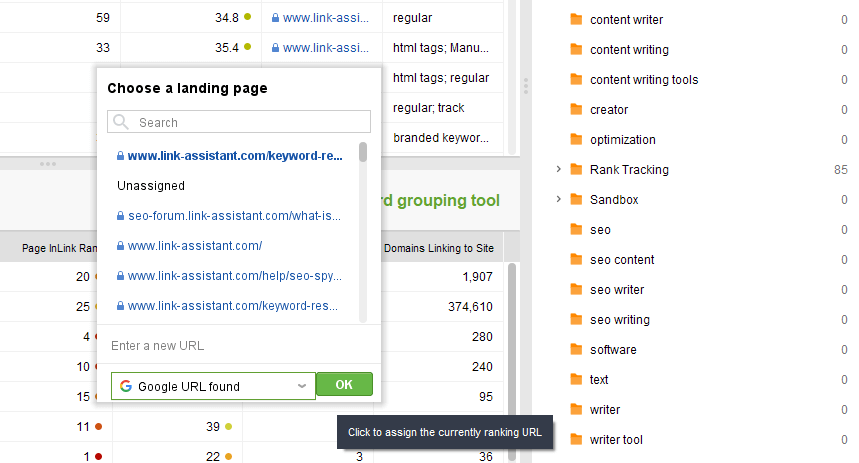Click the Page InLink Rank column header

[59, 248]
